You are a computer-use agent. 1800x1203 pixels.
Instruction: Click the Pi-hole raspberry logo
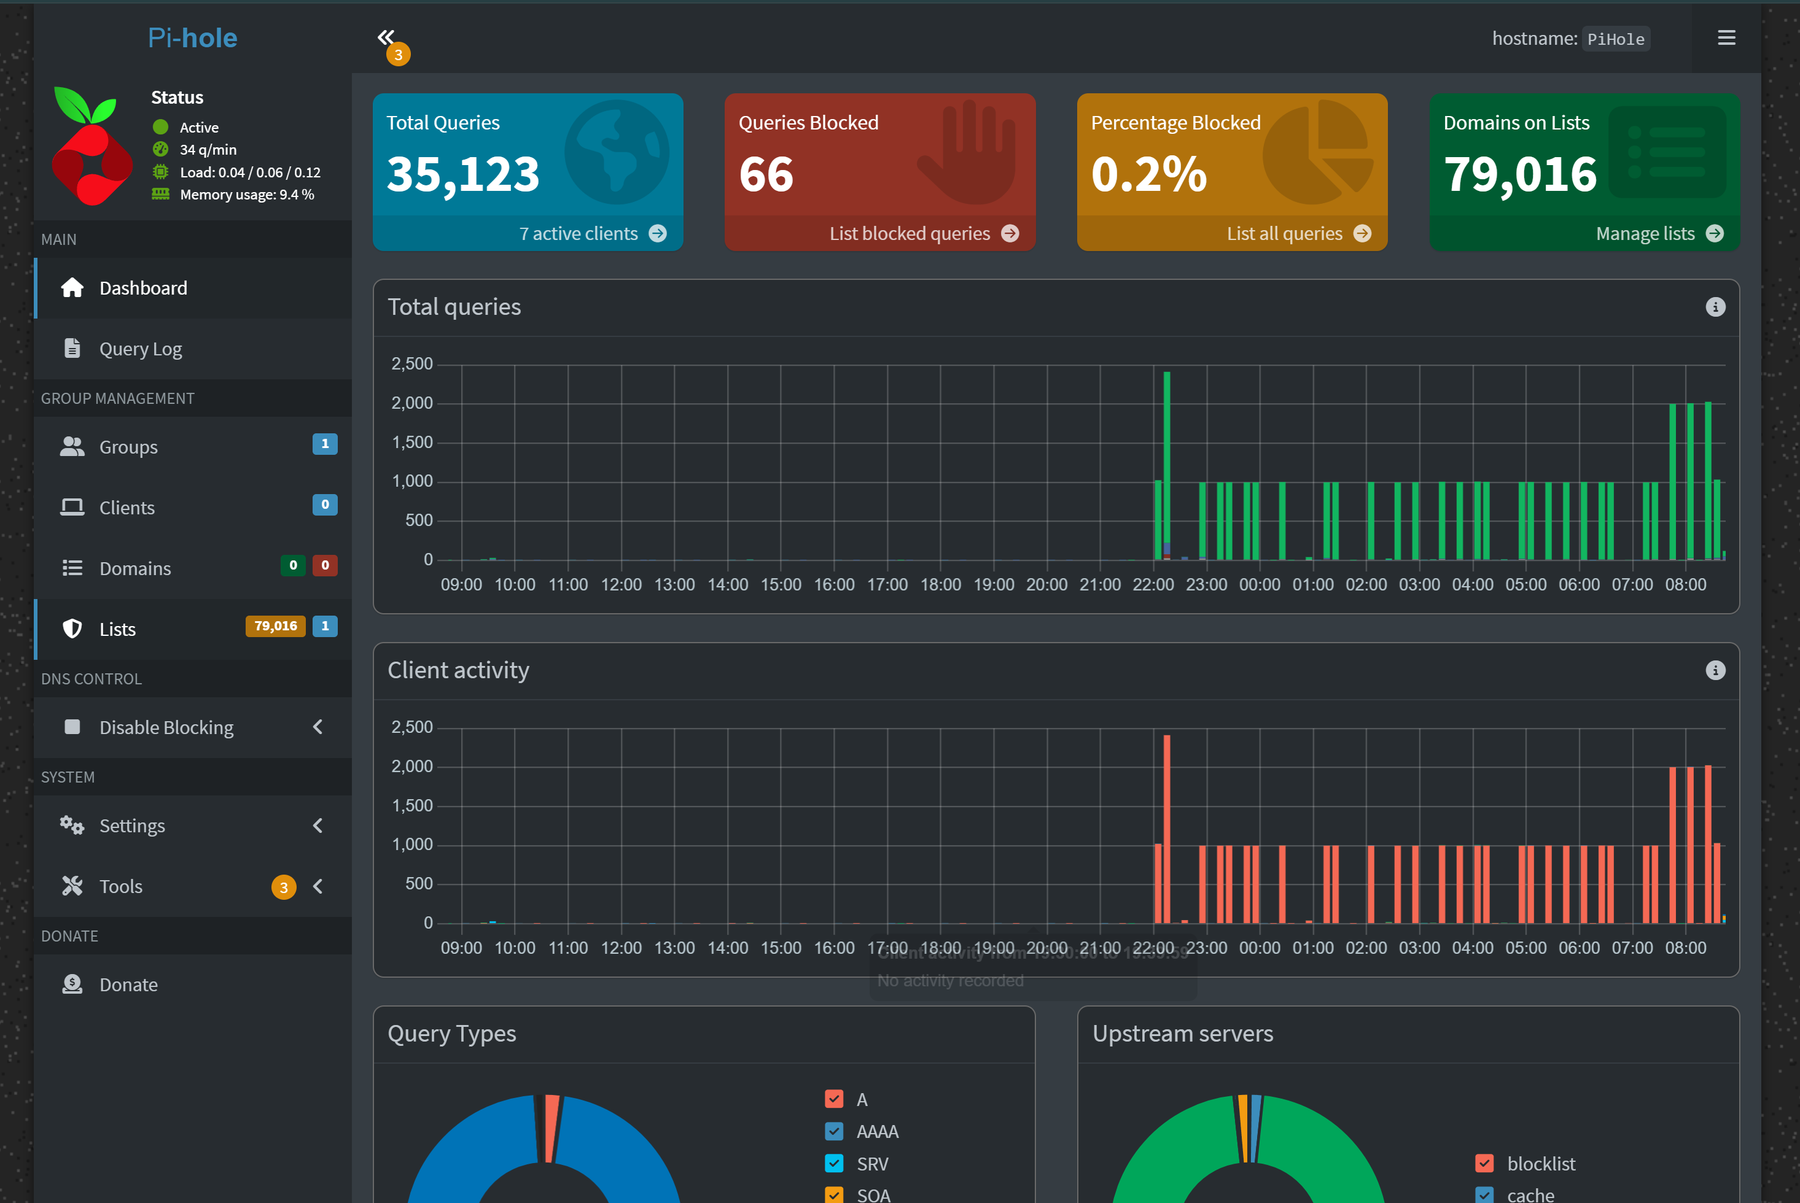[90, 146]
